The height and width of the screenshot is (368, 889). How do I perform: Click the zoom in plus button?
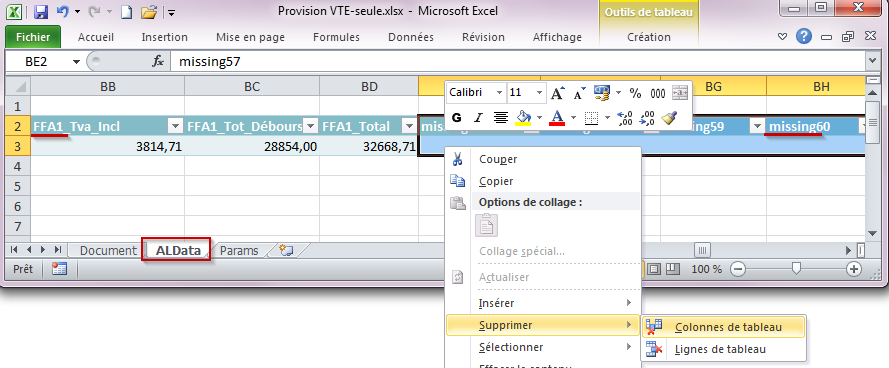pos(854,269)
